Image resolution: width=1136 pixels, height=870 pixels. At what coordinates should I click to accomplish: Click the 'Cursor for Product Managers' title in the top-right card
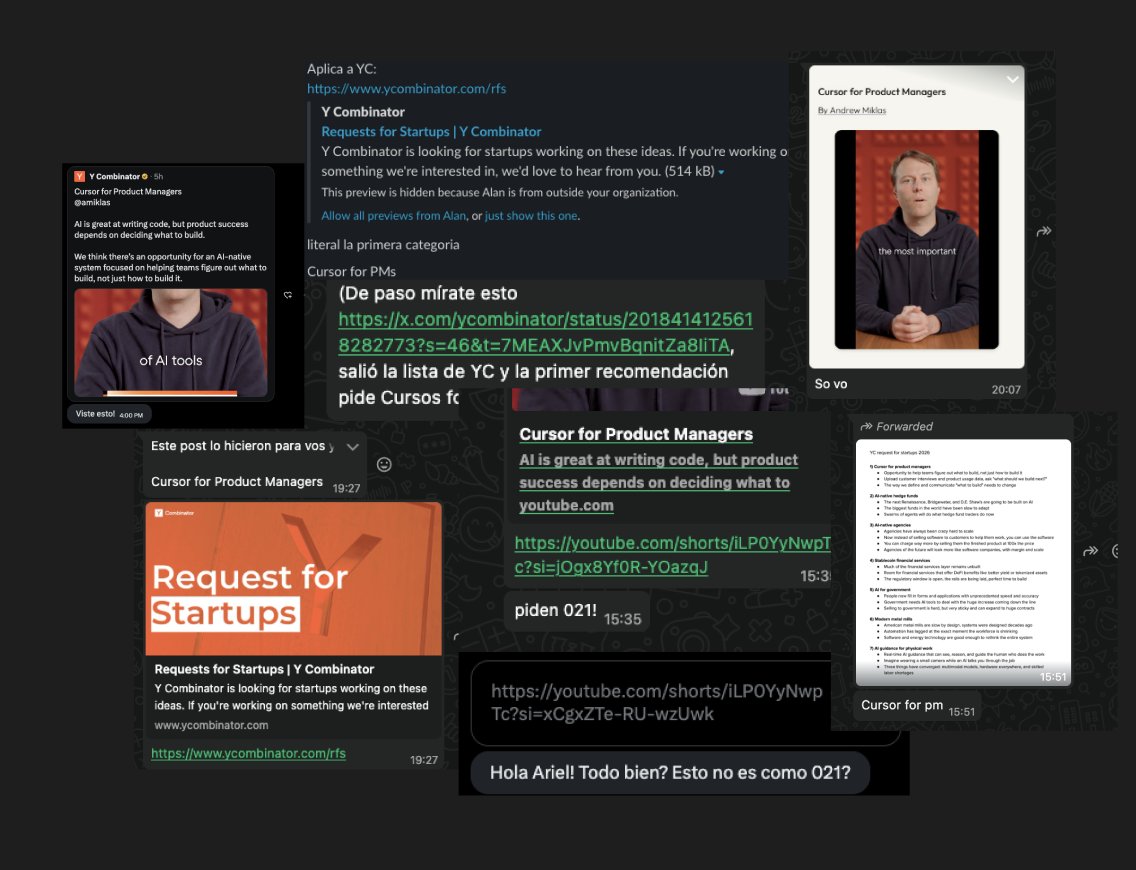pyautogui.click(x=882, y=91)
